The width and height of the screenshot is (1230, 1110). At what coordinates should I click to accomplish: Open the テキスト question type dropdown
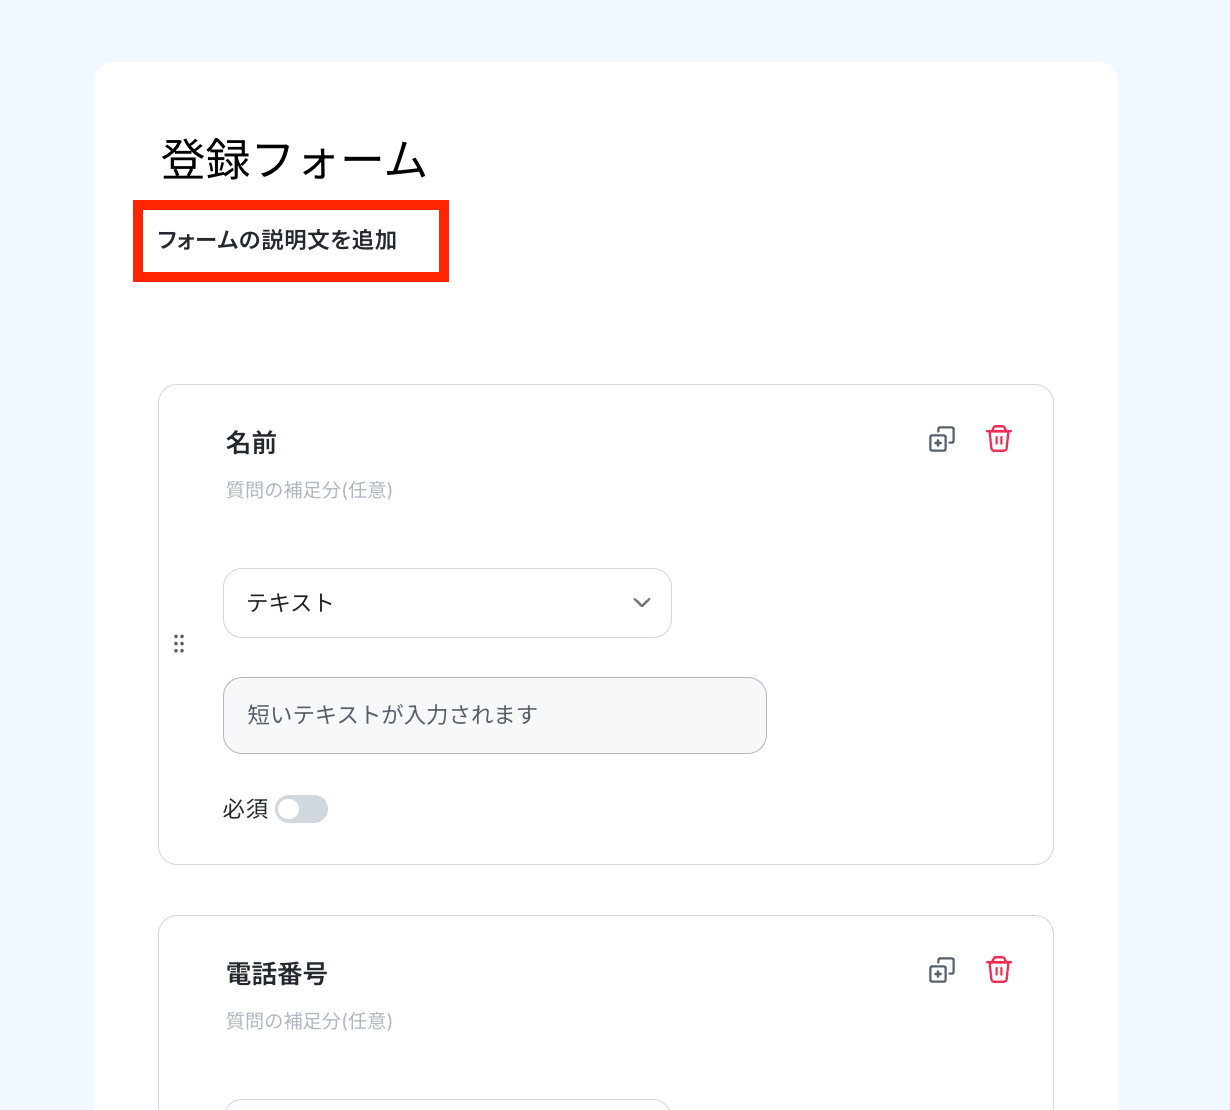coord(447,603)
